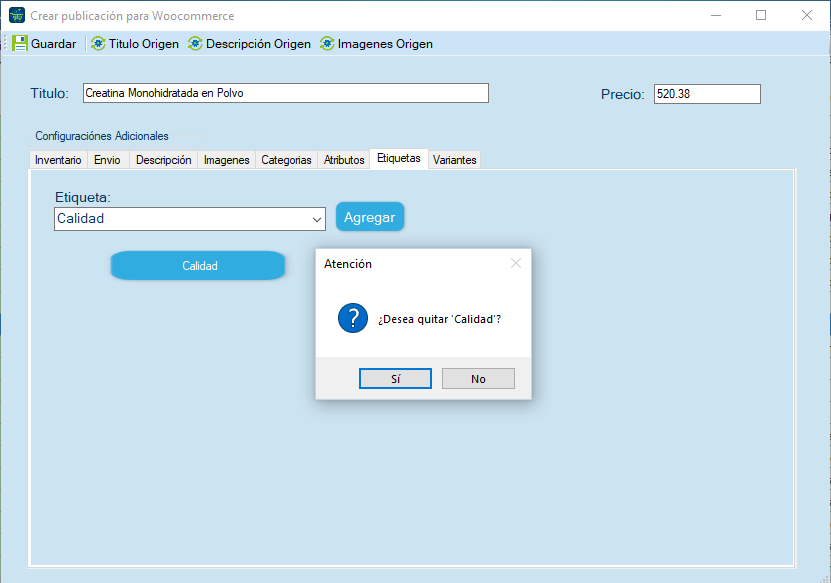This screenshot has width=831, height=583.
Task: Click the Agregar button
Action: 370,217
